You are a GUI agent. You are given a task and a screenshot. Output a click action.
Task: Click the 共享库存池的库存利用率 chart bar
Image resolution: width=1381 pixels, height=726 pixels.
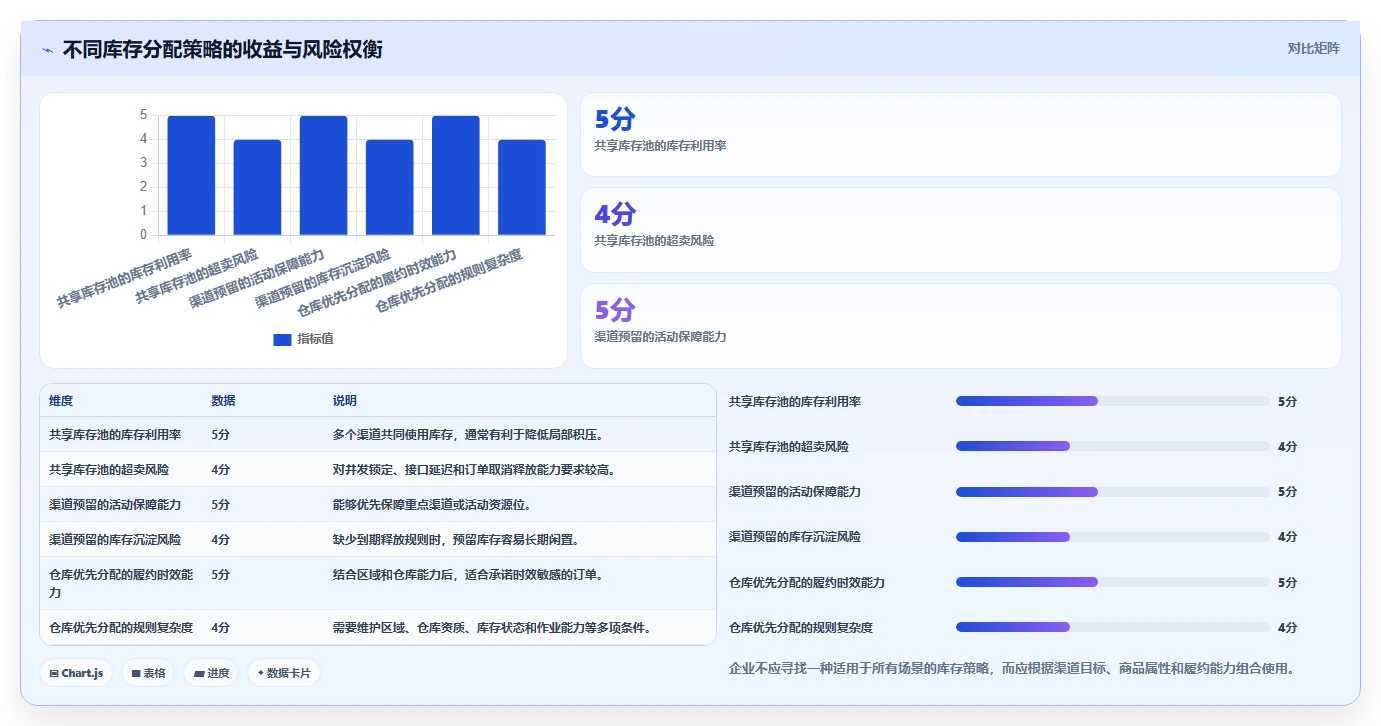point(191,175)
